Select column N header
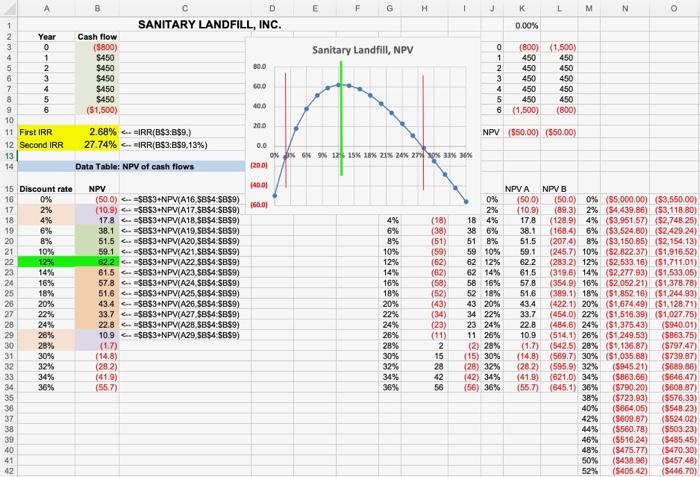The height and width of the screenshot is (477, 700). pos(625,8)
